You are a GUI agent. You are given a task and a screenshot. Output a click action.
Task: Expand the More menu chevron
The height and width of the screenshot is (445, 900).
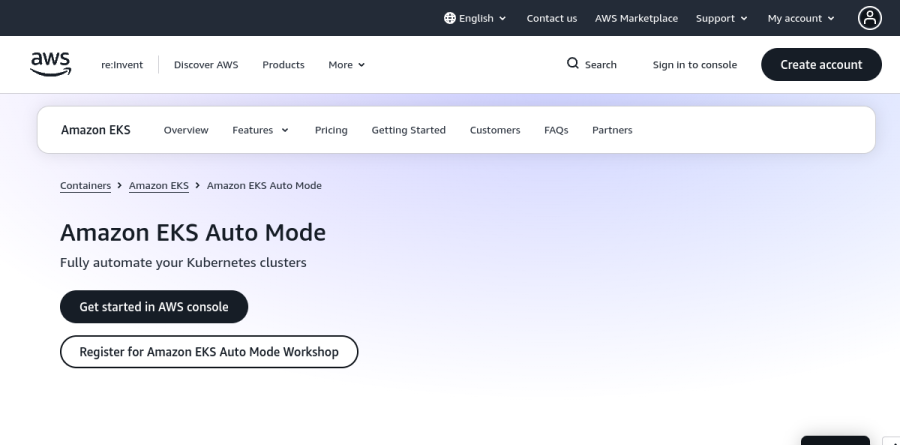point(362,65)
